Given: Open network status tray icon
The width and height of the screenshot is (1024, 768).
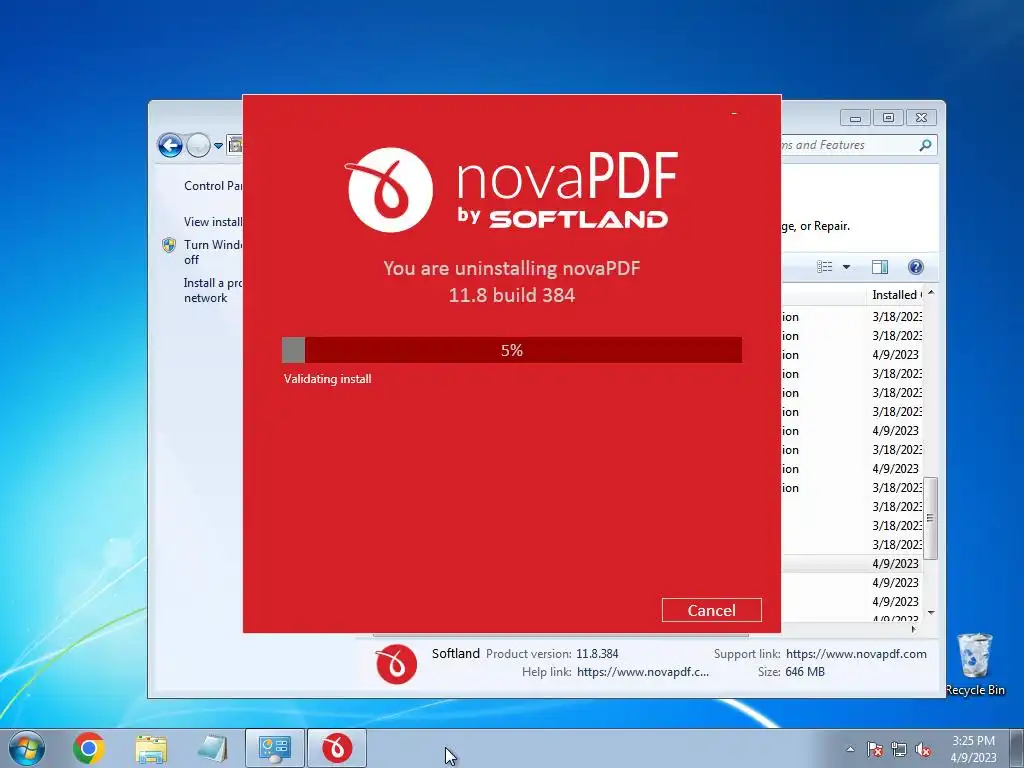Looking at the screenshot, I should coord(899,749).
